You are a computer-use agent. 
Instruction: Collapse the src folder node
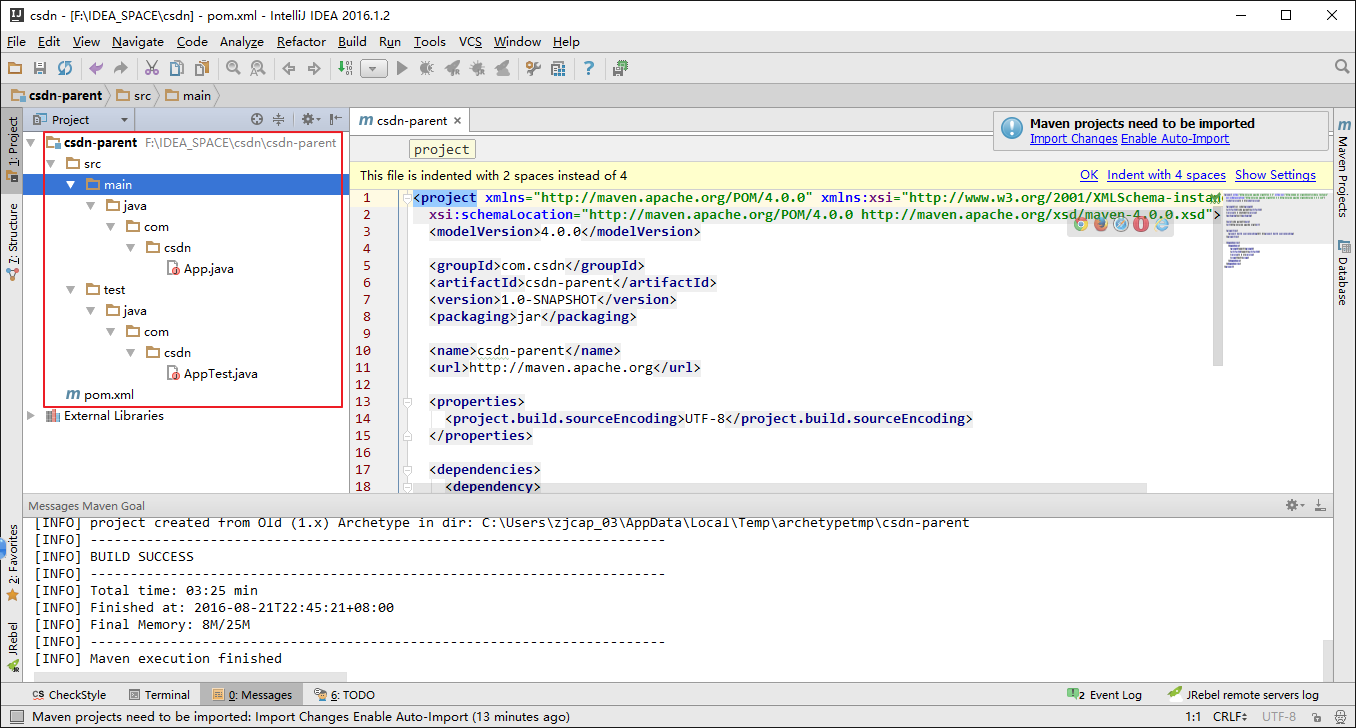(x=51, y=164)
